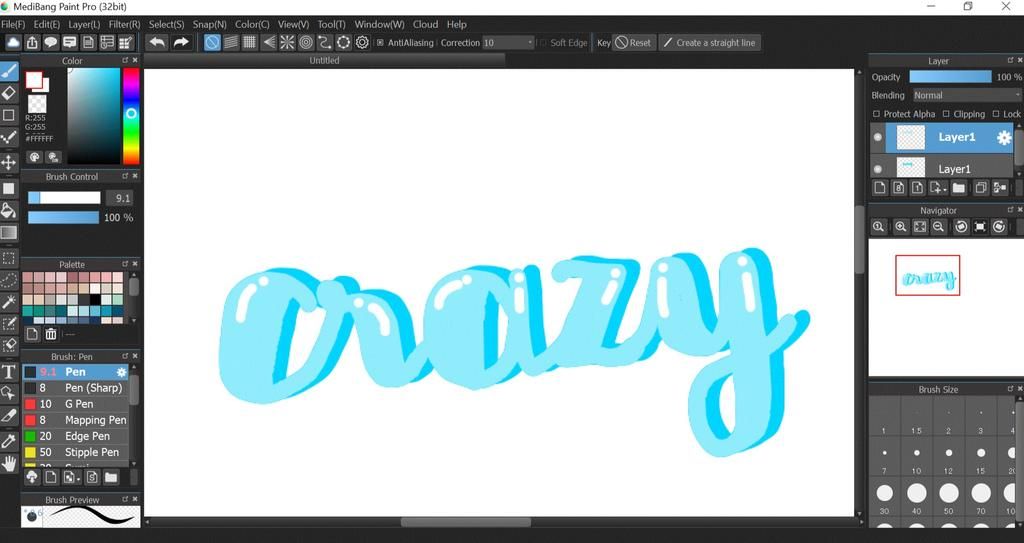The width and height of the screenshot is (1024, 543).
Task: Download brush from cloud icon
Action: [x=31, y=478]
